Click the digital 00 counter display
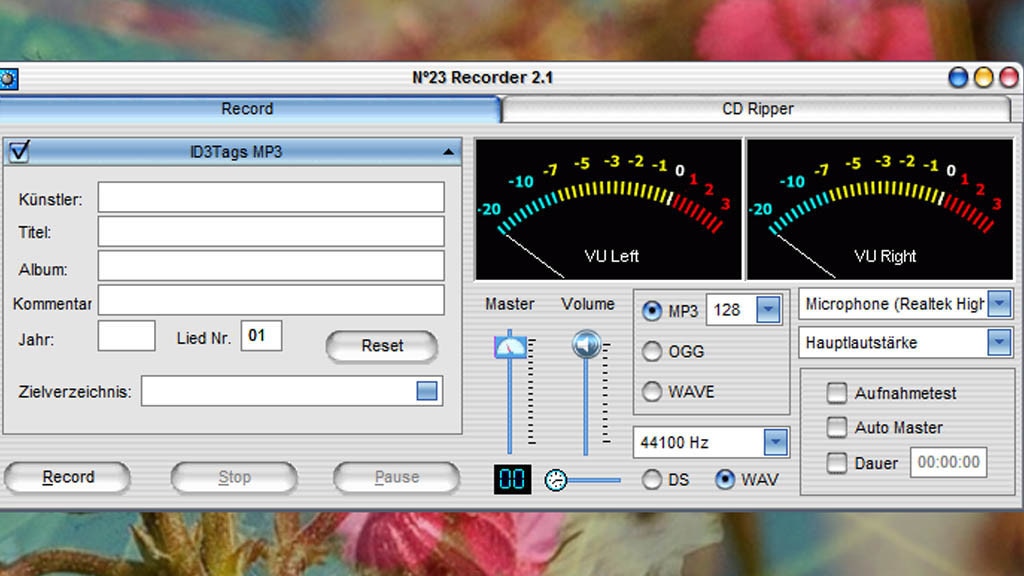Image resolution: width=1024 pixels, height=576 pixels. (512, 480)
